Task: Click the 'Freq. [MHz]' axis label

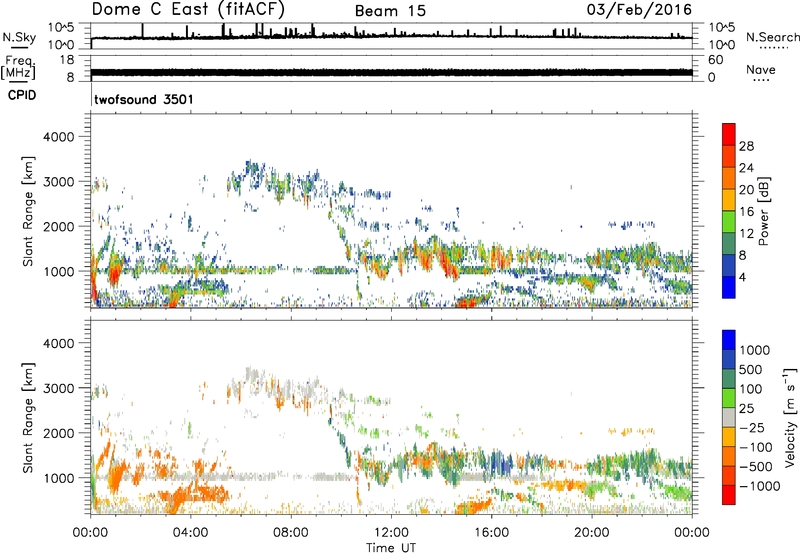Action: point(18,67)
